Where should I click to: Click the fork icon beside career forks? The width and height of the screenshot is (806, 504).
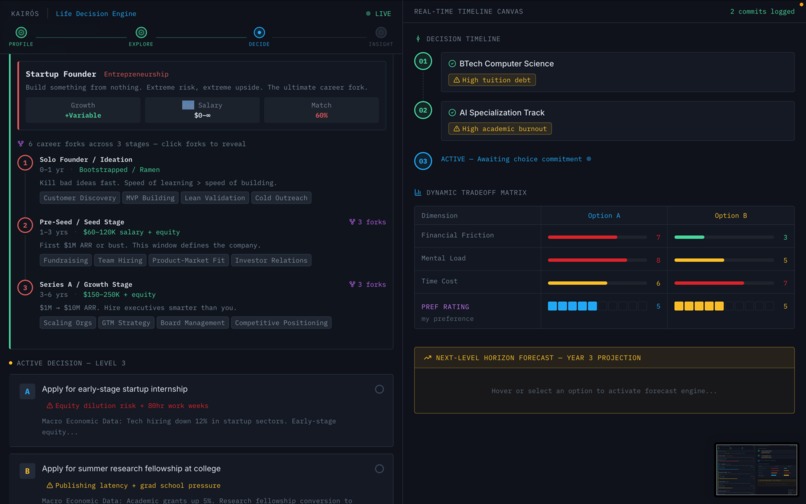click(x=21, y=144)
